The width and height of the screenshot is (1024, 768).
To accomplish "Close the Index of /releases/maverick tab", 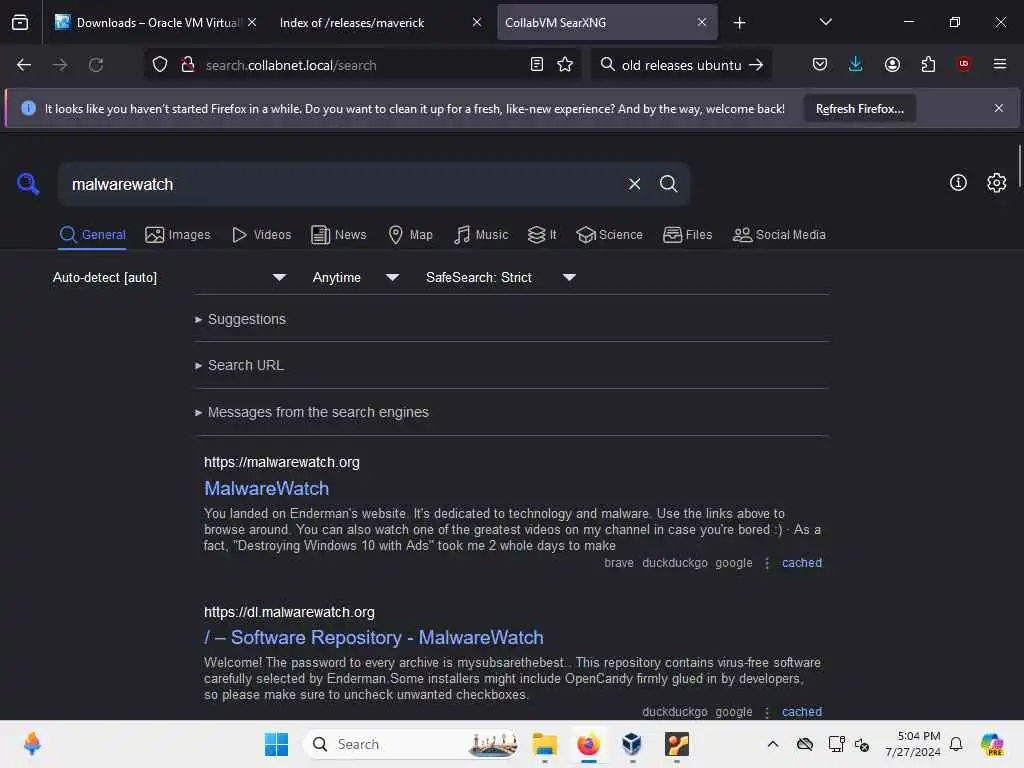I will tap(477, 22).
